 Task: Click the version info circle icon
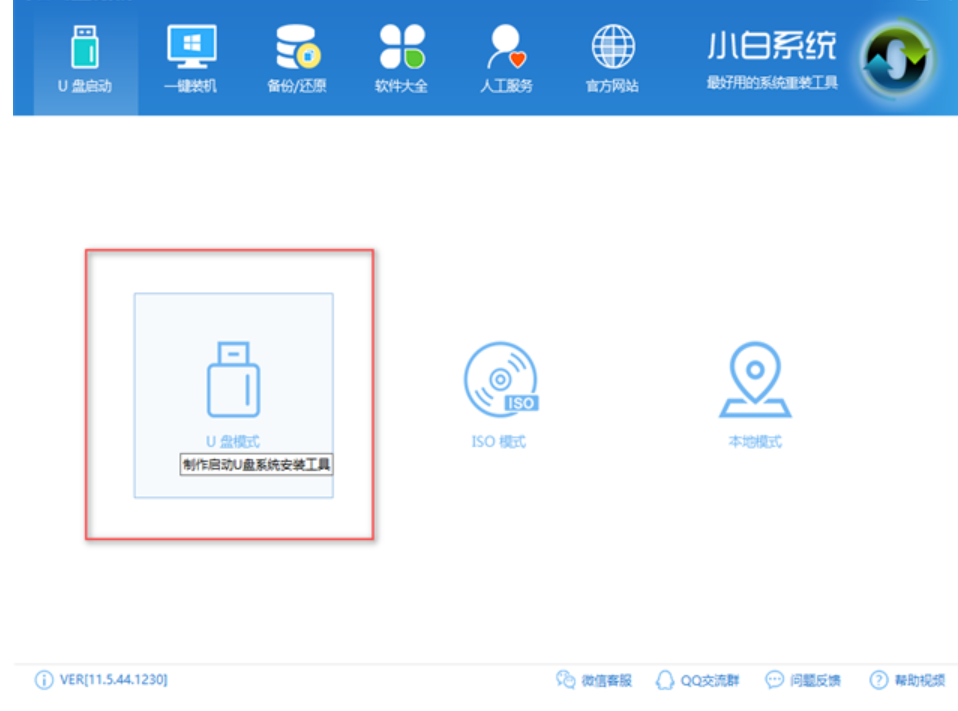coord(42,679)
